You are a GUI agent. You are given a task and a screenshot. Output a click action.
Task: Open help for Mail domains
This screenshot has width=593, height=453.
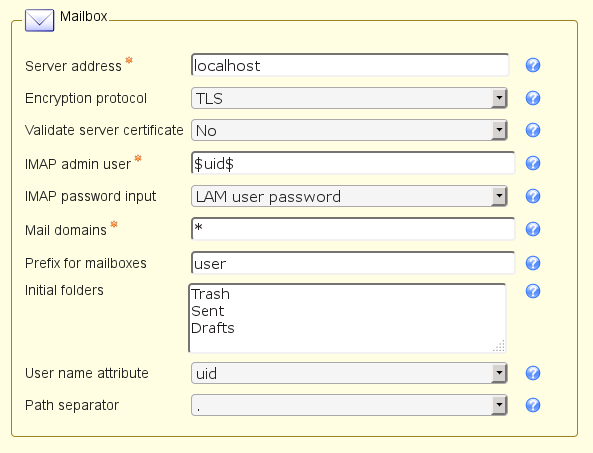(533, 229)
